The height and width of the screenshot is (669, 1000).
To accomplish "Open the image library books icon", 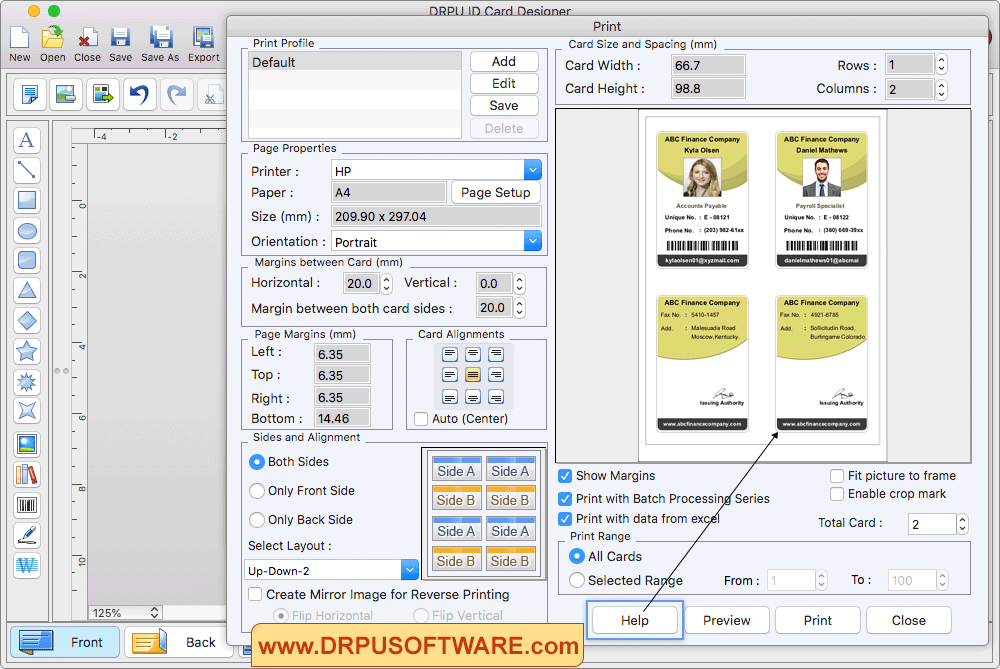I will (27, 474).
